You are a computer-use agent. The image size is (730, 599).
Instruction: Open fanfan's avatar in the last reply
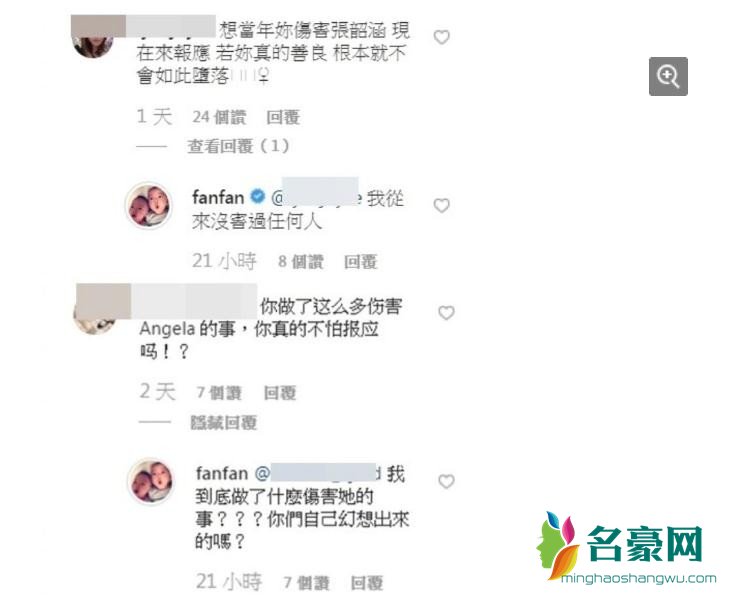point(150,481)
